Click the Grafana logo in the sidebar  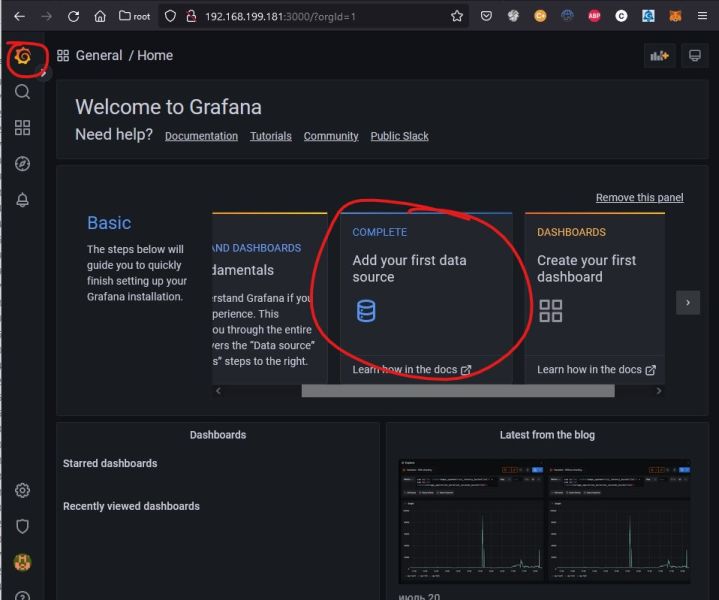(x=22, y=57)
